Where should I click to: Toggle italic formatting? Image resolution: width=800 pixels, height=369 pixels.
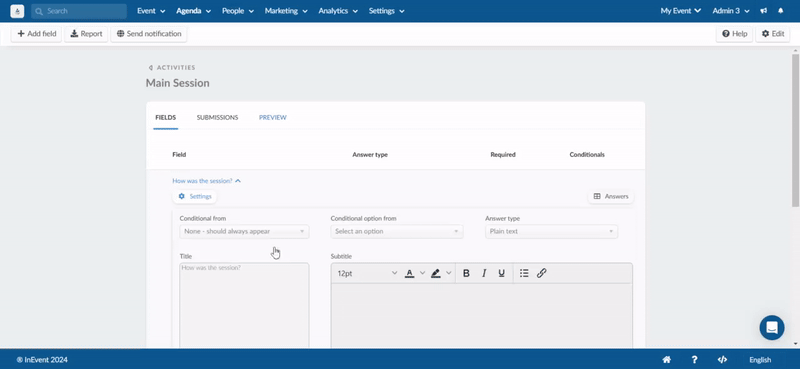(x=484, y=273)
